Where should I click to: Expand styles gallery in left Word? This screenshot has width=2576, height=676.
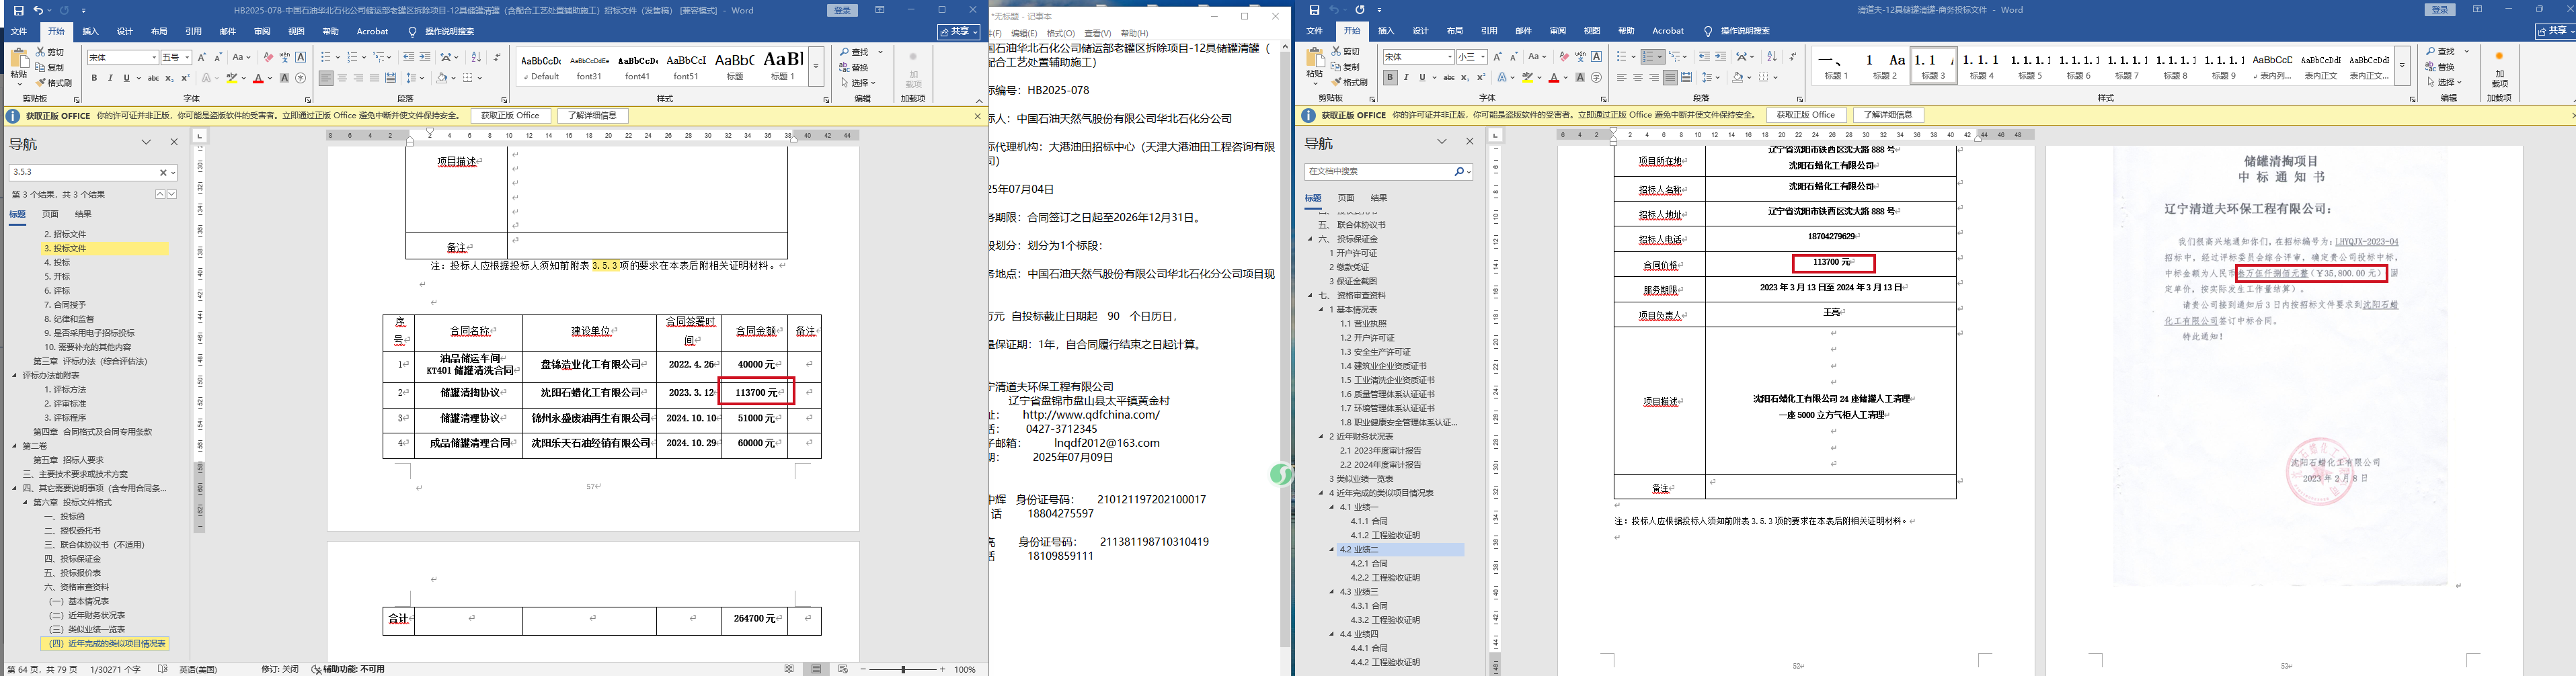click(816, 66)
